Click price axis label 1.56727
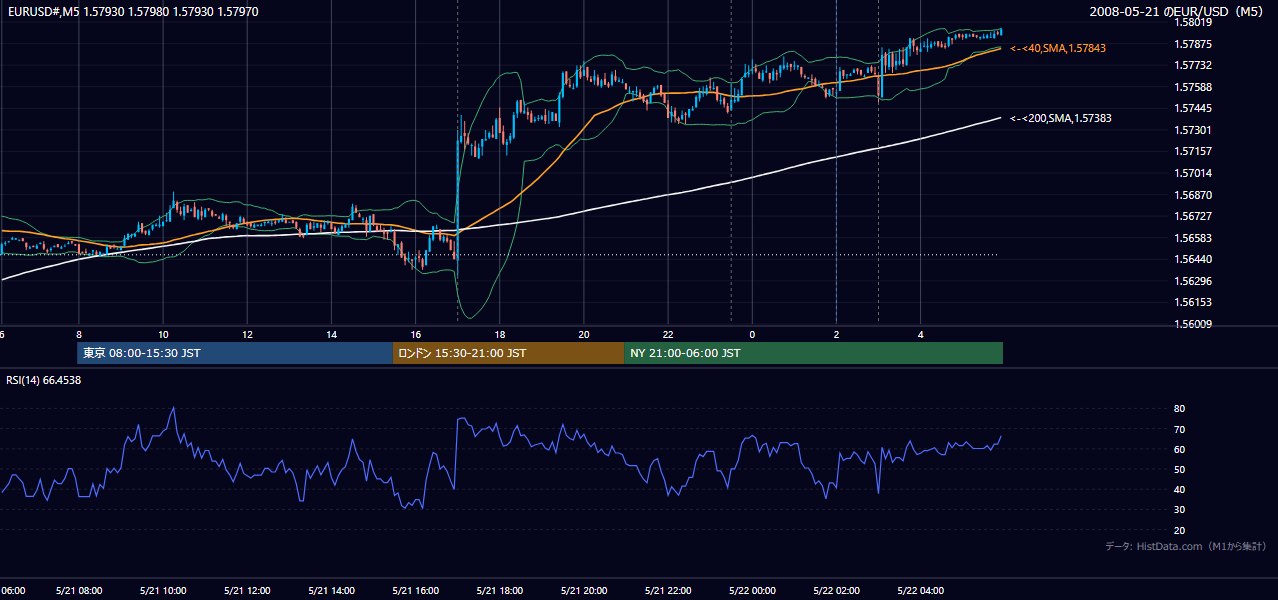Screen dimensions: 1278x600 pyautogui.click(x=1191, y=216)
